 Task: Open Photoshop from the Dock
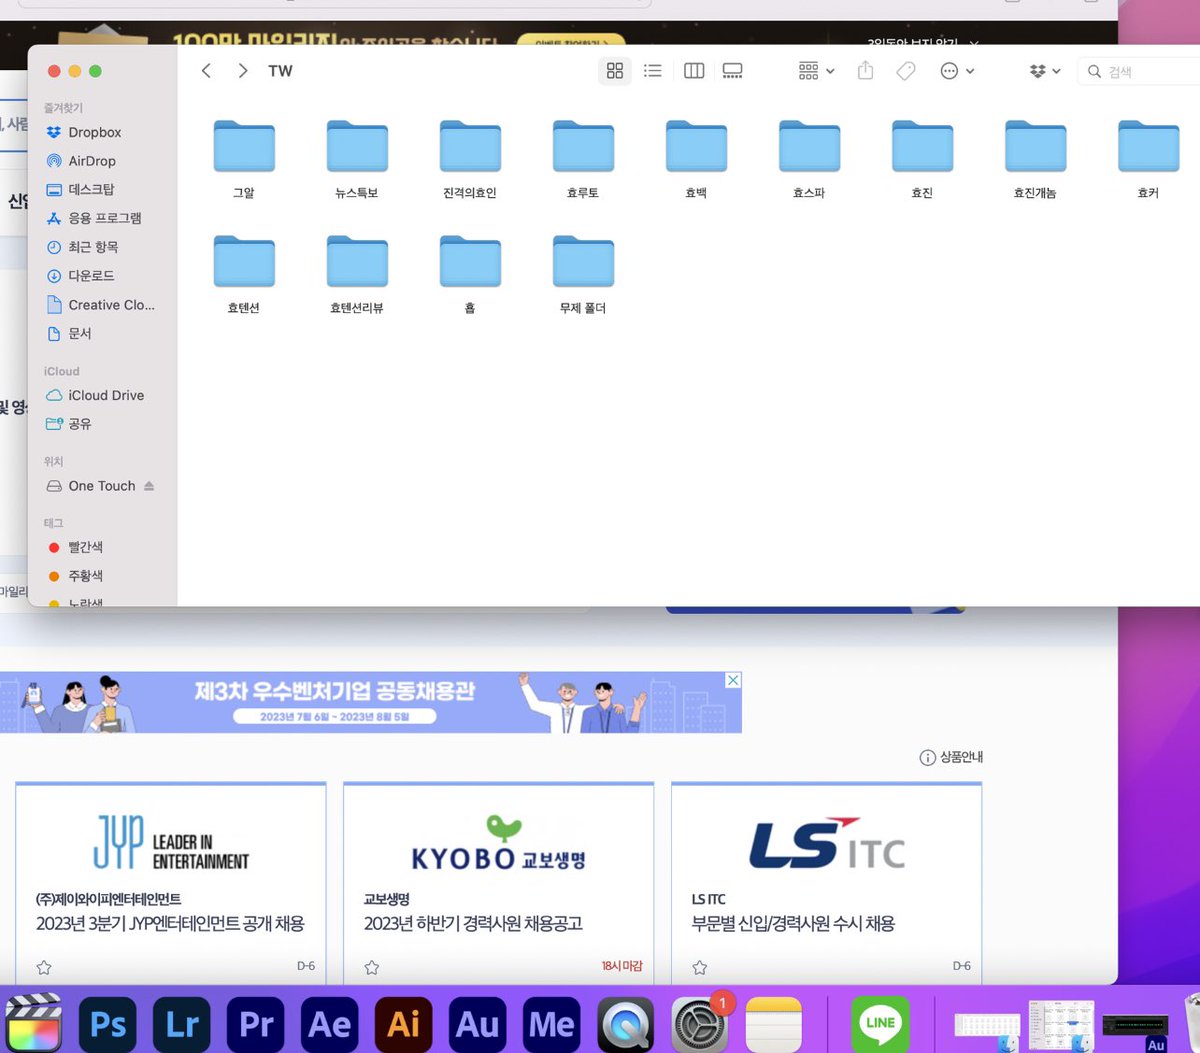tap(108, 1024)
